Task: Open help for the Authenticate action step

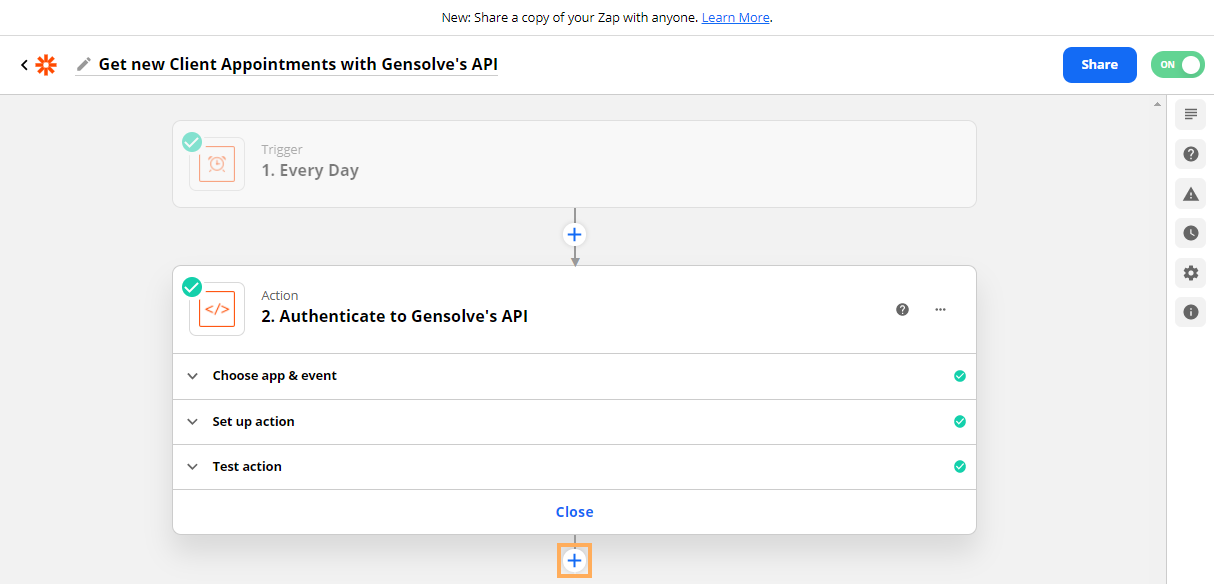Action: [903, 310]
